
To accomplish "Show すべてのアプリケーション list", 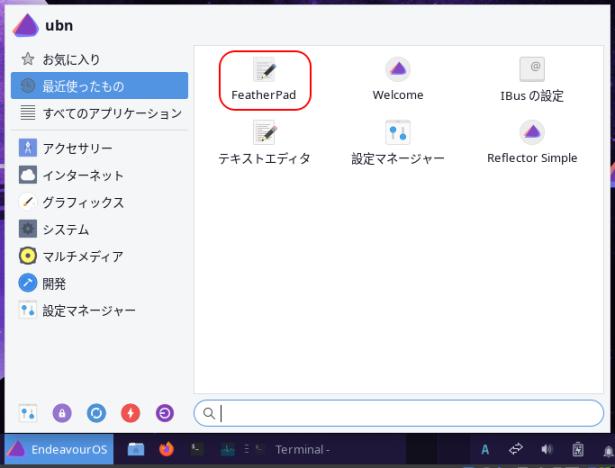I will tap(99, 113).
